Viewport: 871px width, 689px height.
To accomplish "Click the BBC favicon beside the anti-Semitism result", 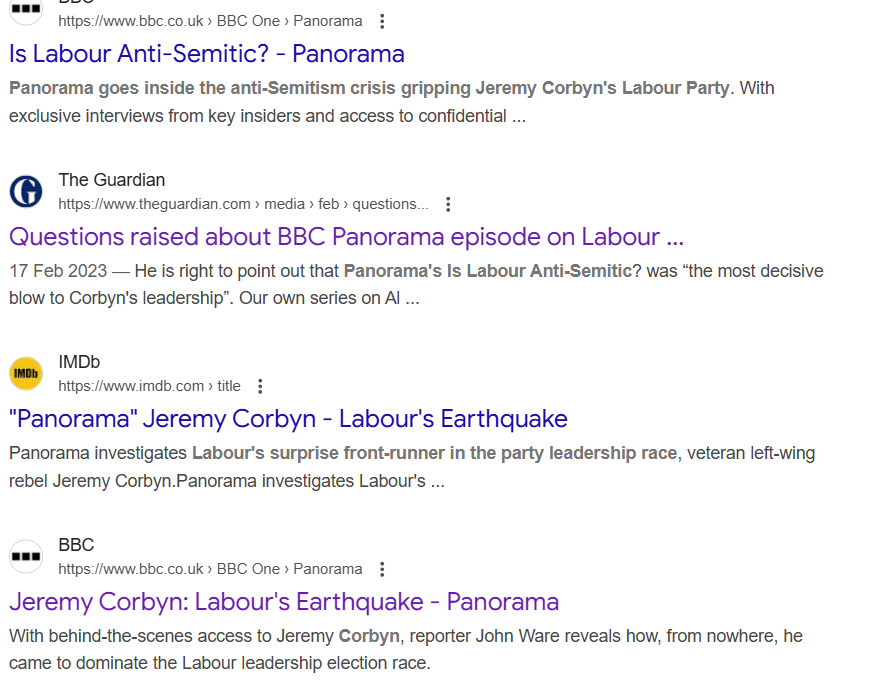I will pos(26,9).
